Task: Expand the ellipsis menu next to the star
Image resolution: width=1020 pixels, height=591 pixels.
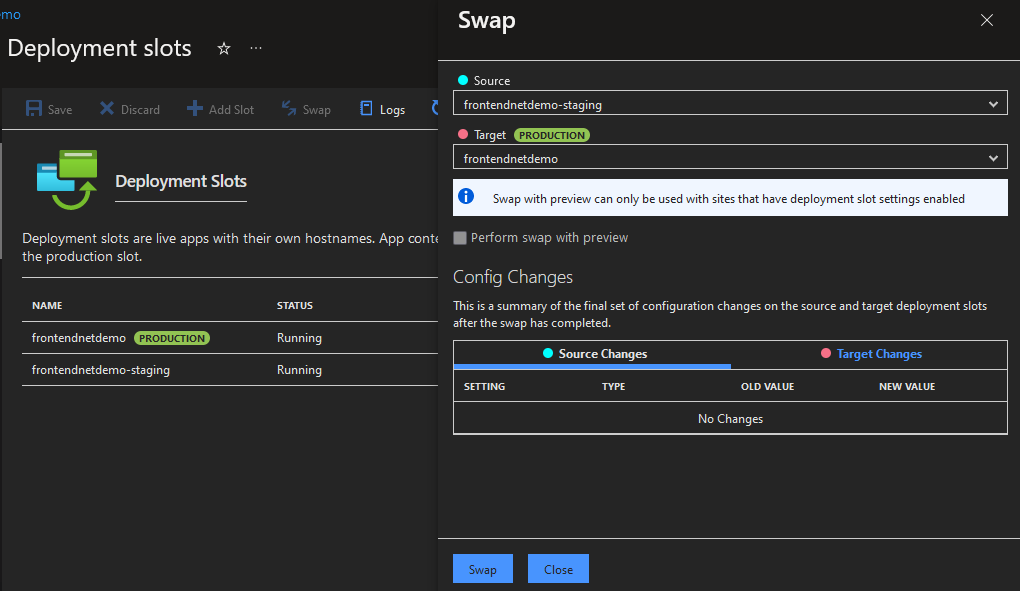Action: (x=255, y=47)
